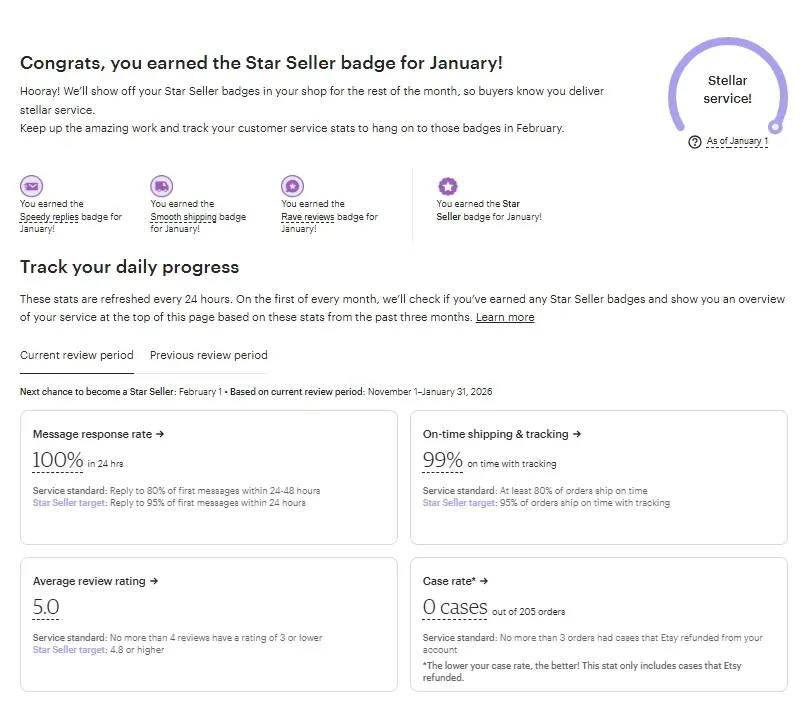The image size is (806, 713).
Task: Click the 100% response rate value
Action: 58,461
